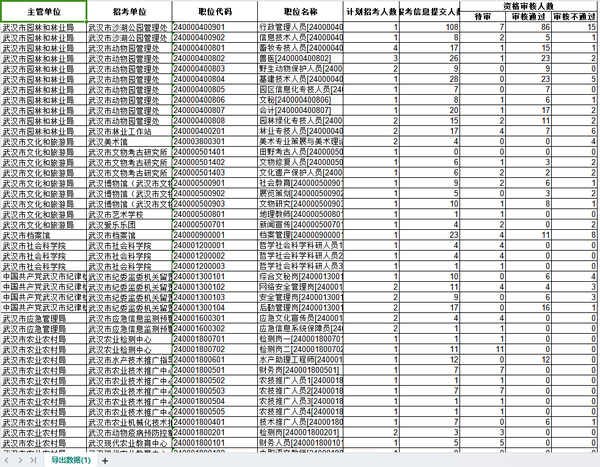This screenshot has height=467, width=600.
Task: Select the 武汉市艺术学校 cell
Action: click(x=129, y=214)
